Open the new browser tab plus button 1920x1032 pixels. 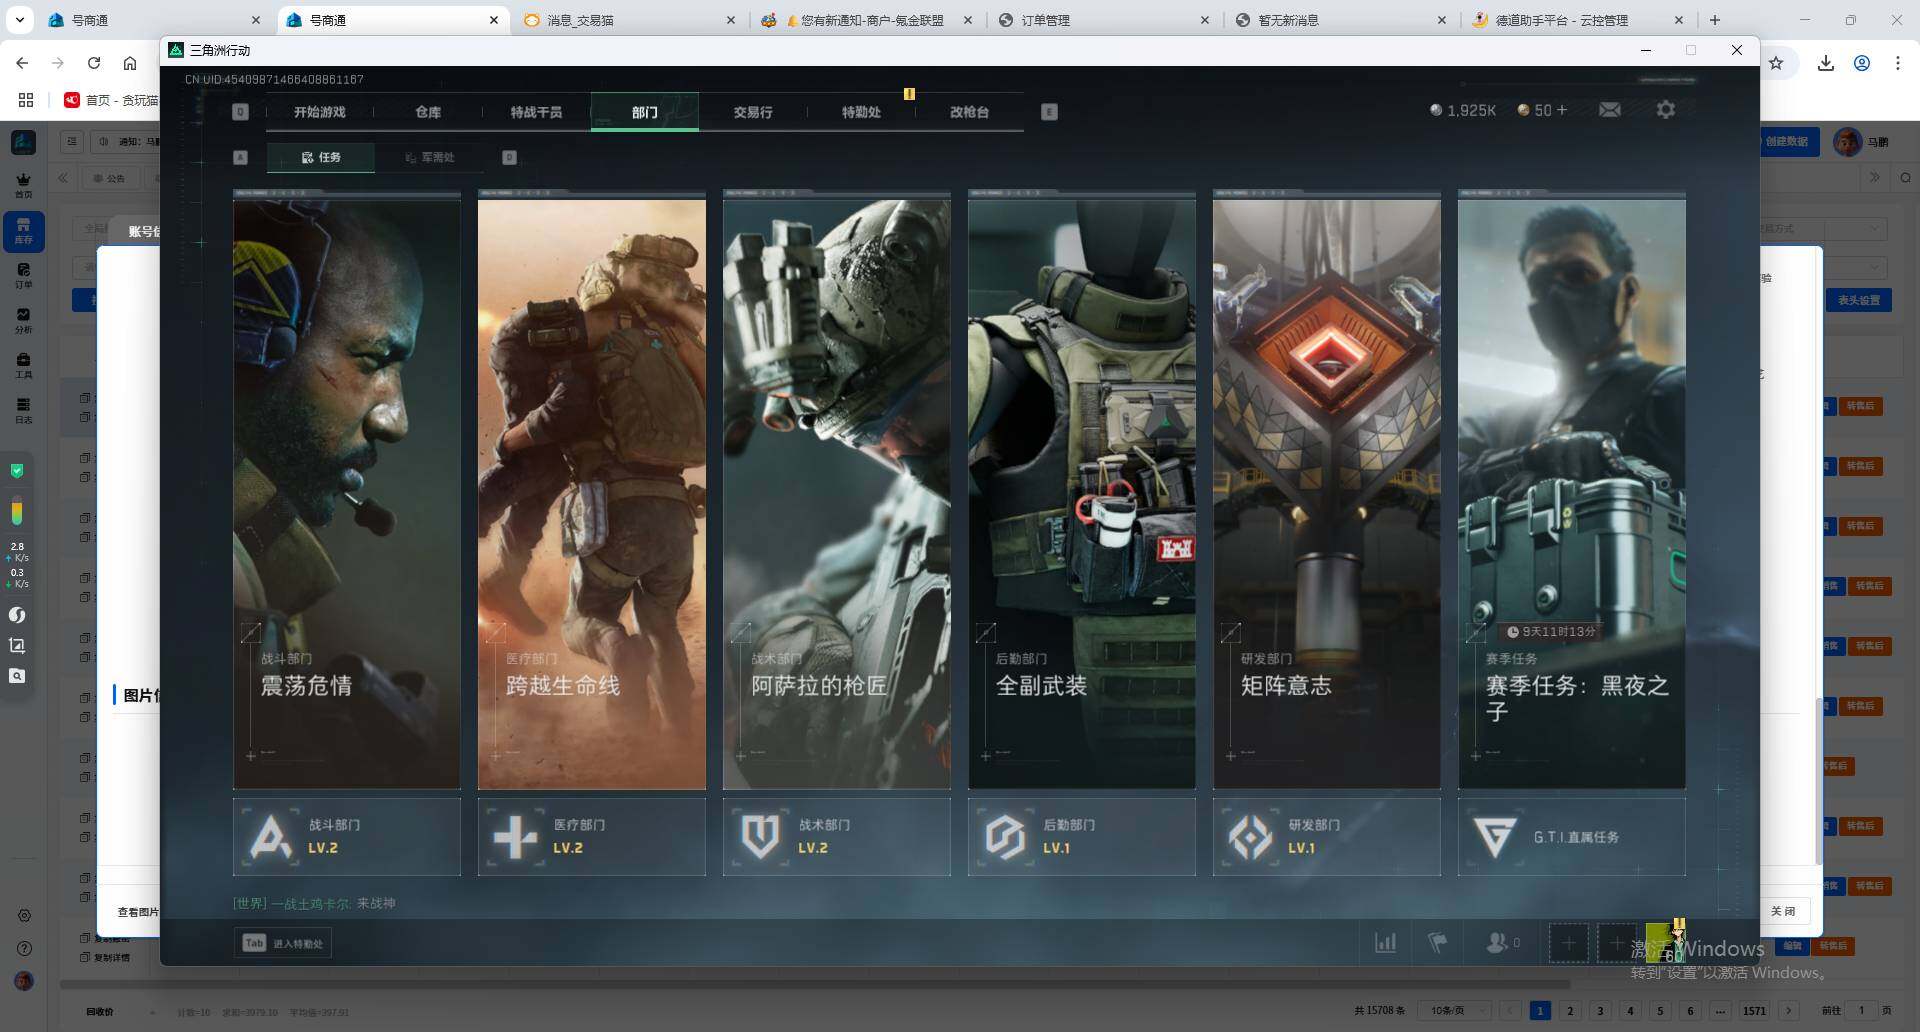click(x=1715, y=20)
